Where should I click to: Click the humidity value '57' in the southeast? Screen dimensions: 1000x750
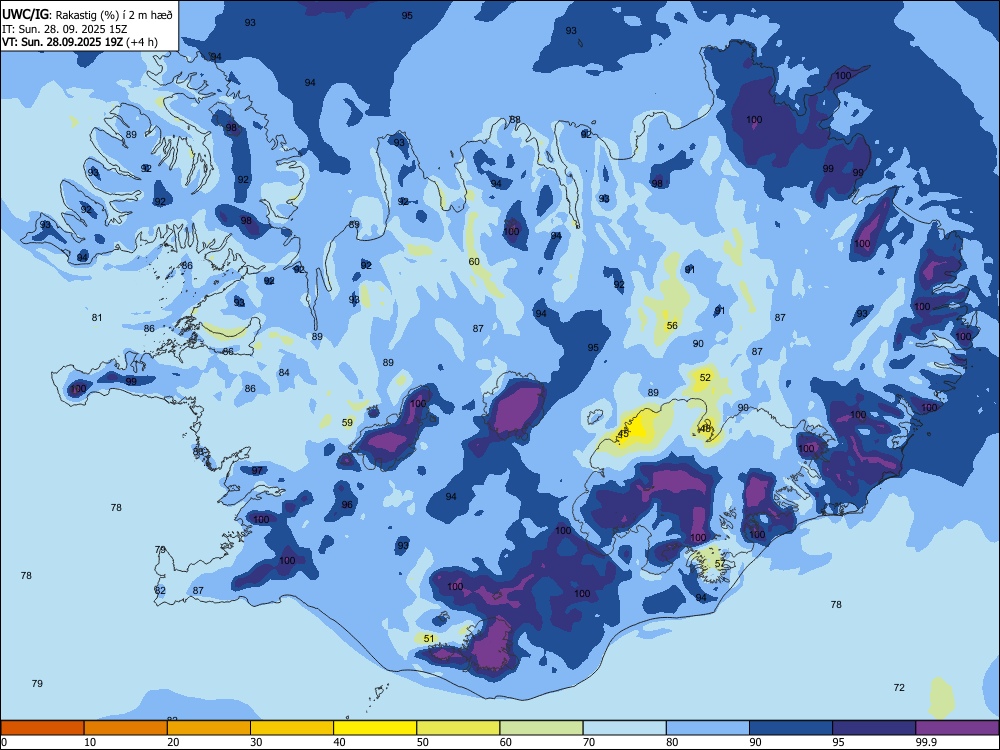coord(720,564)
